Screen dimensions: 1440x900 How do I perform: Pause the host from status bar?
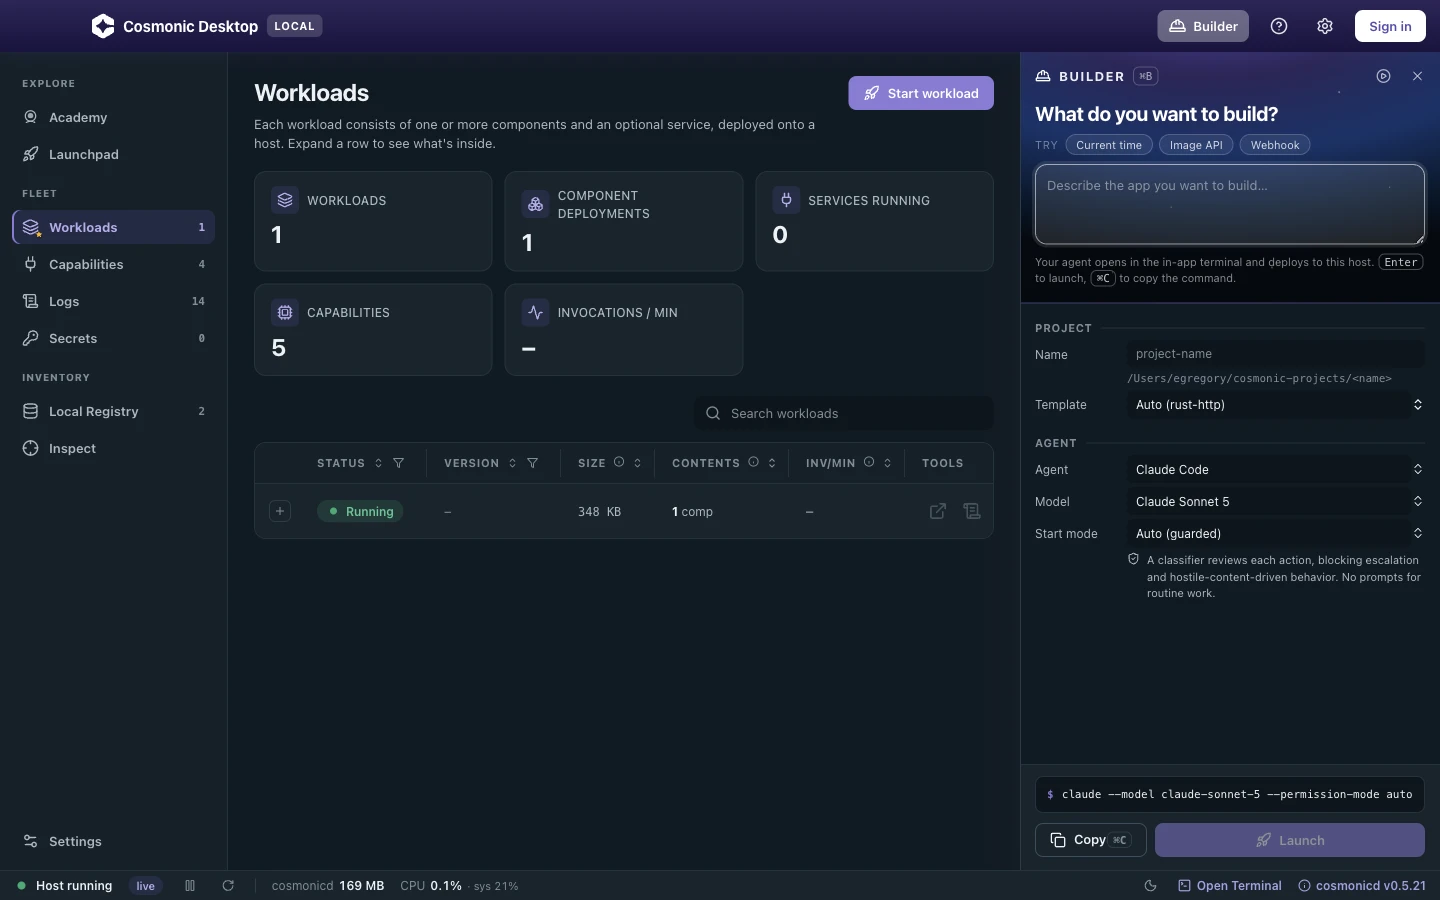tap(190, 886)
